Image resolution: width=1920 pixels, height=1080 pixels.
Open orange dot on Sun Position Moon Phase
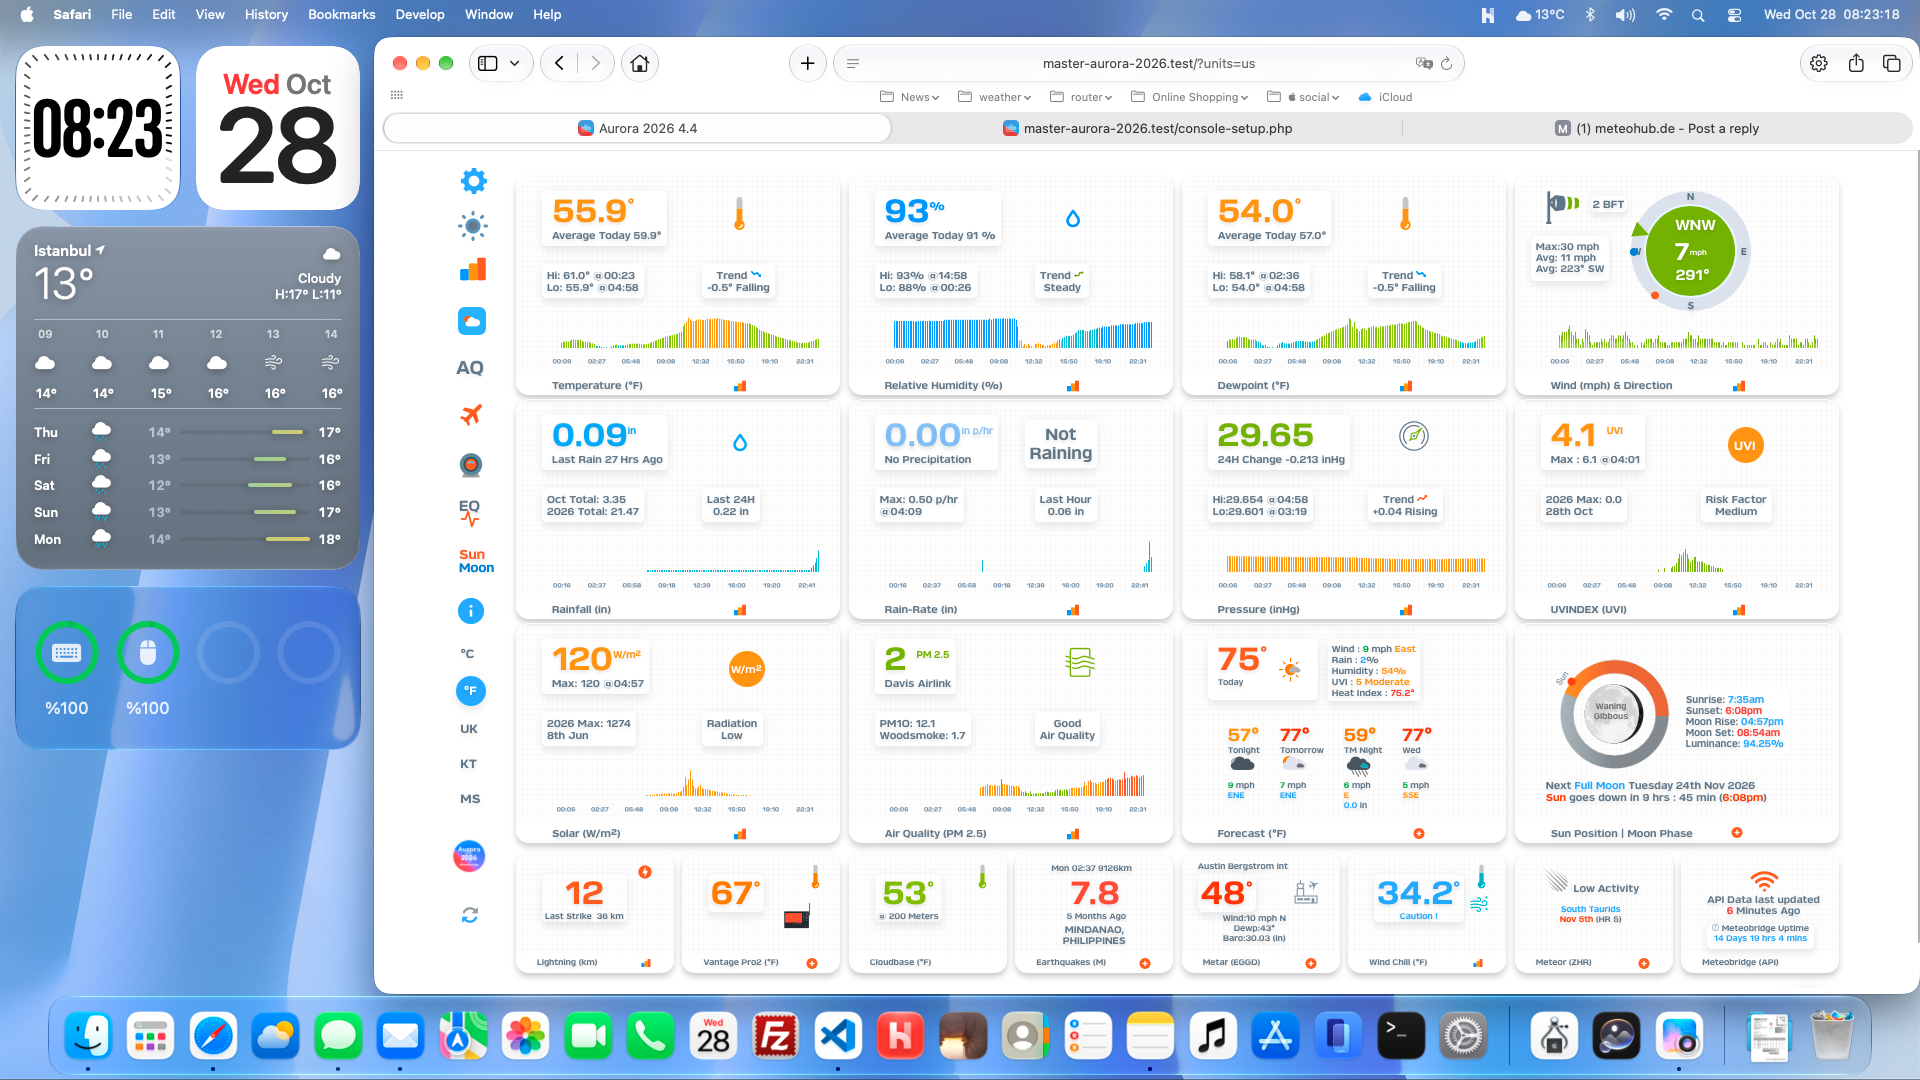tap(1737, 833)
